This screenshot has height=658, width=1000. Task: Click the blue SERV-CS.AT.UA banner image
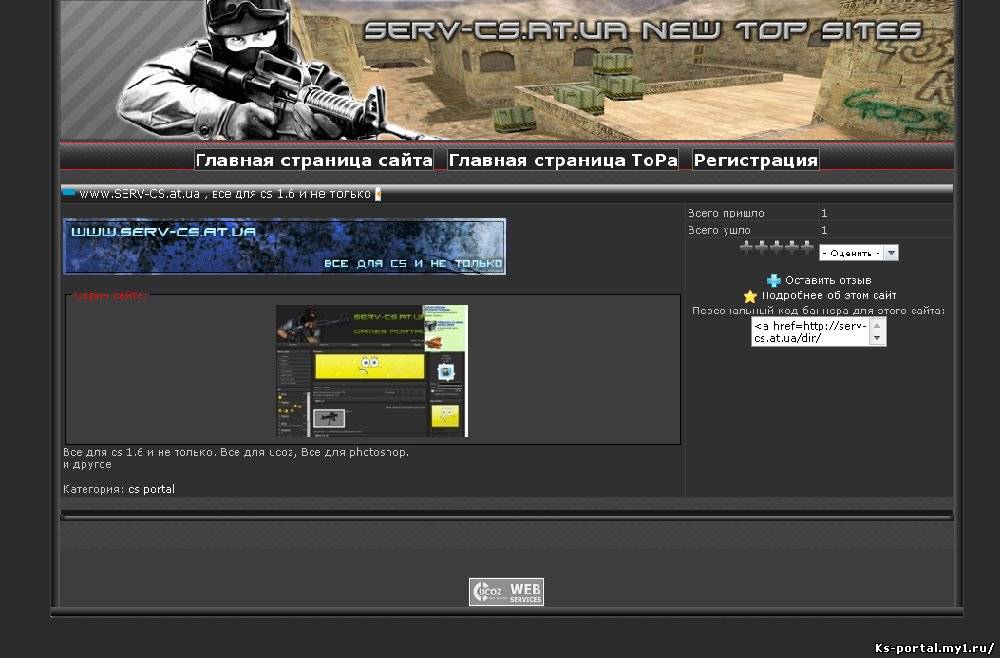click(x=284, y=246)
